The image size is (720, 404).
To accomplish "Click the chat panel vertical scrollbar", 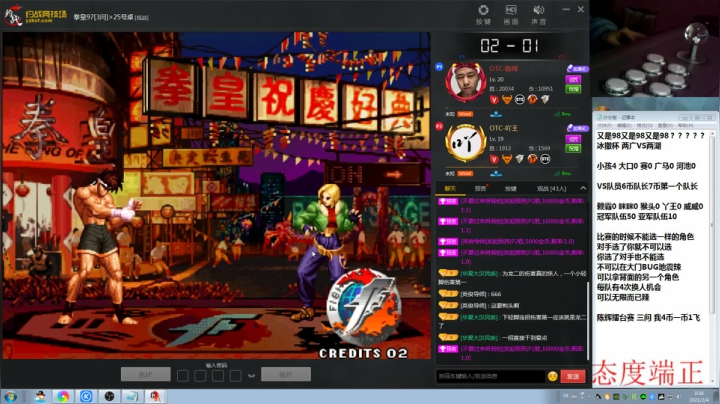I will click(587, 321).
